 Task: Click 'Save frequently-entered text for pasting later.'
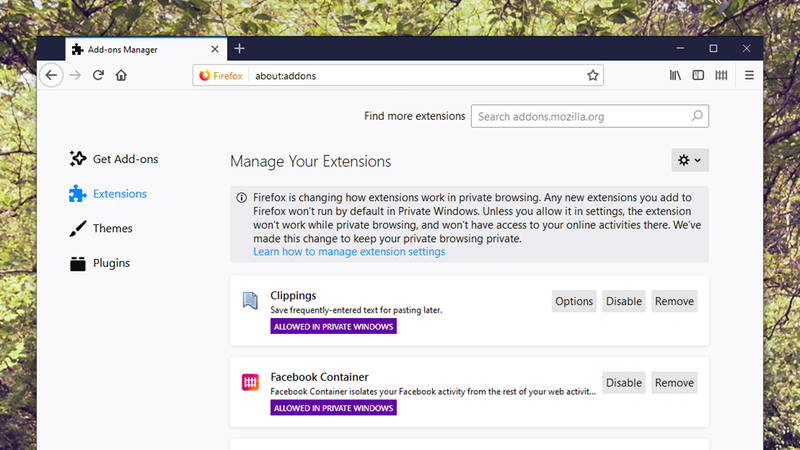(x=356, y=310)
